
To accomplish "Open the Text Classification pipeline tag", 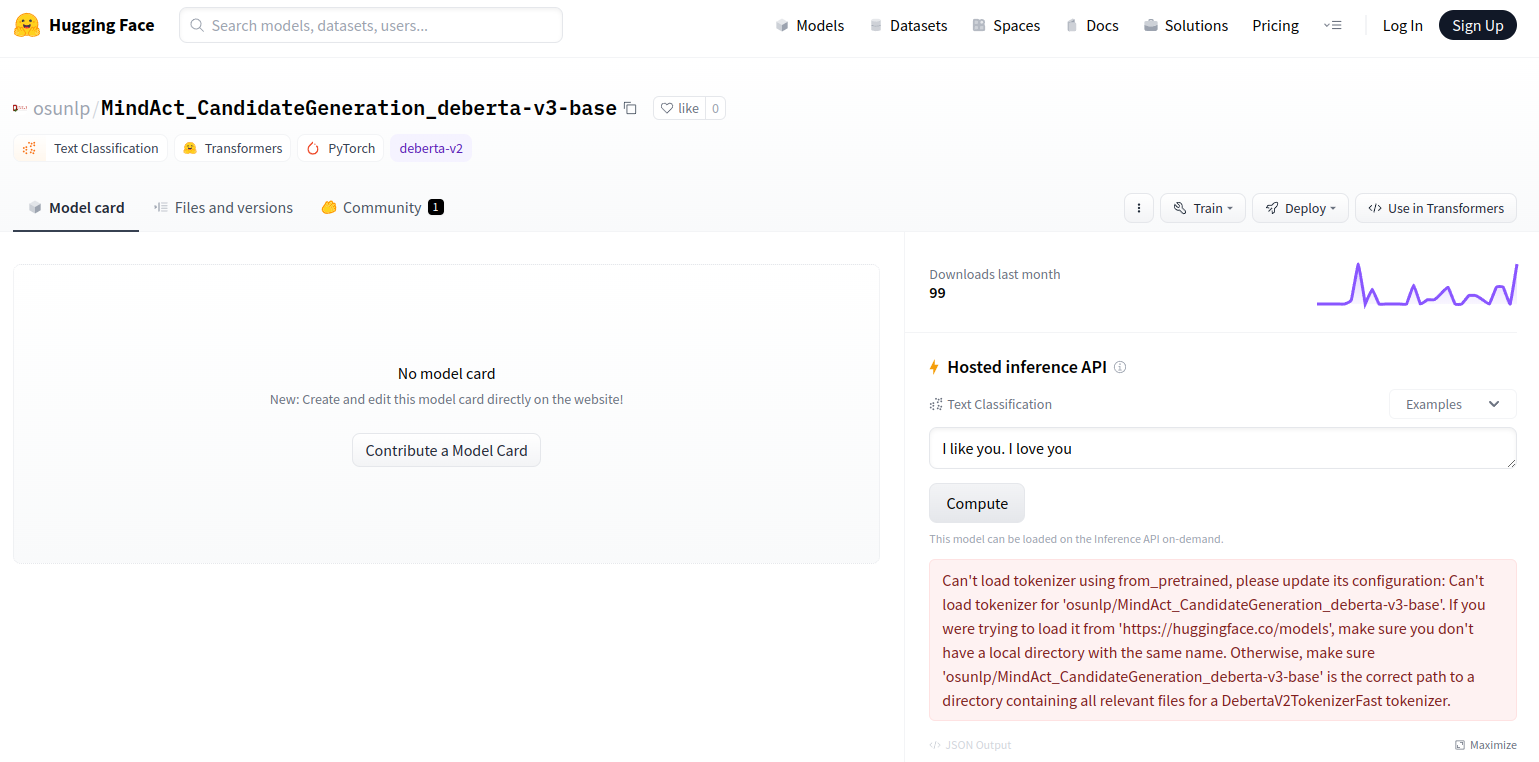I will 90,147.
